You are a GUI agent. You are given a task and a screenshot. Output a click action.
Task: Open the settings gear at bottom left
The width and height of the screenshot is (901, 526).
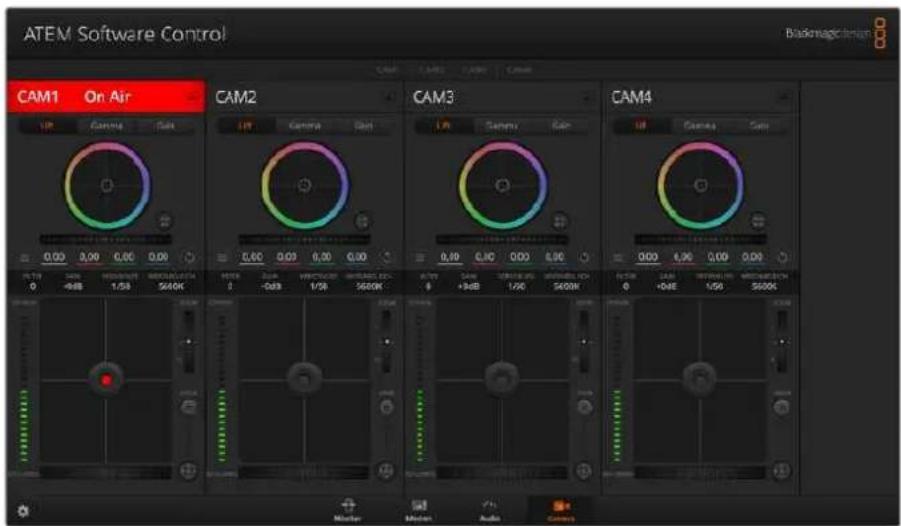click(23, 510)
